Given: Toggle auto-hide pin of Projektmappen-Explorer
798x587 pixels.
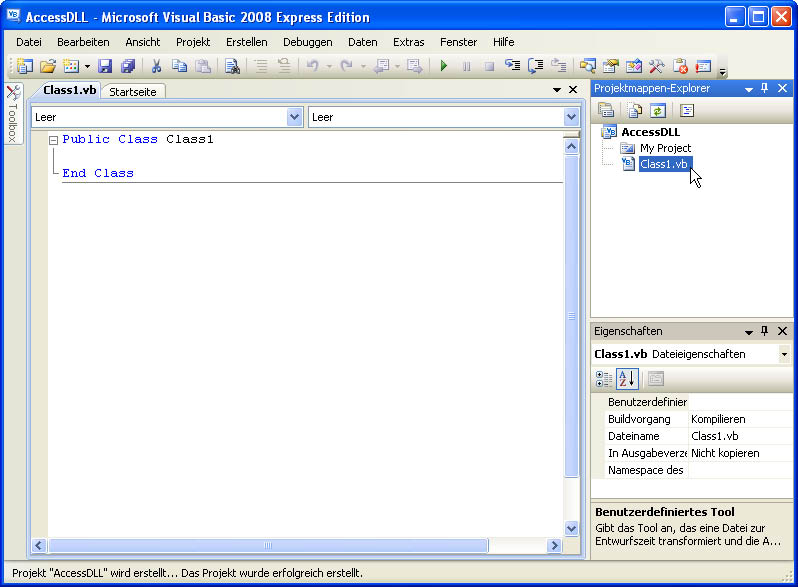Looking at the screenshot, I should coord(765,88).
